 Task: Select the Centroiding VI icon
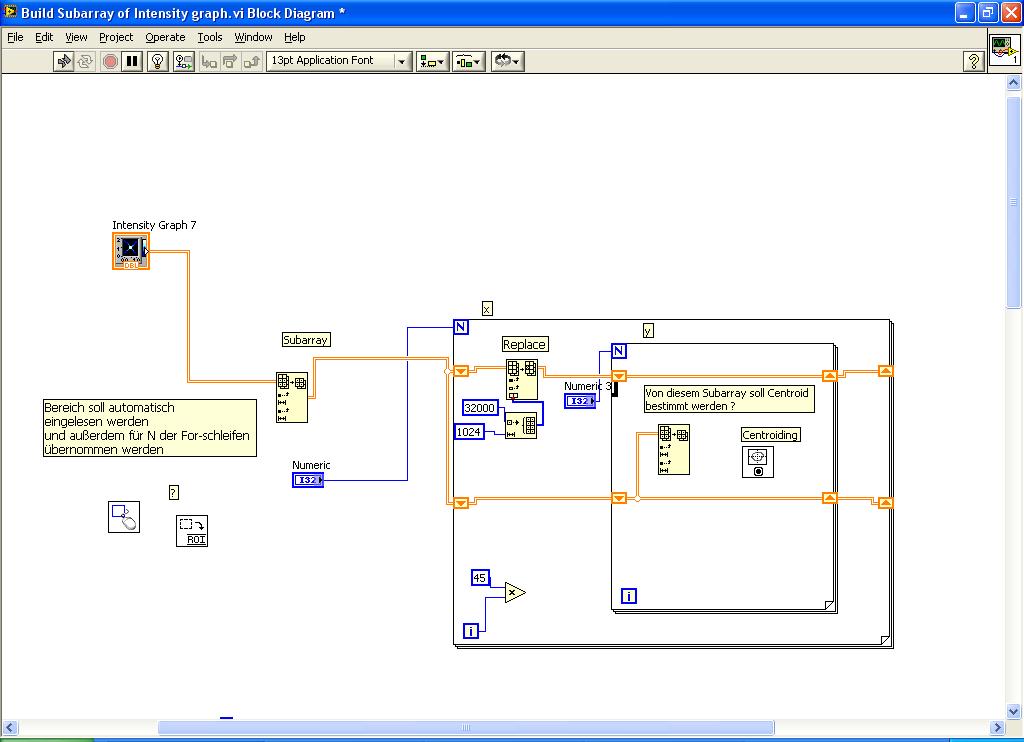(757, 461)
